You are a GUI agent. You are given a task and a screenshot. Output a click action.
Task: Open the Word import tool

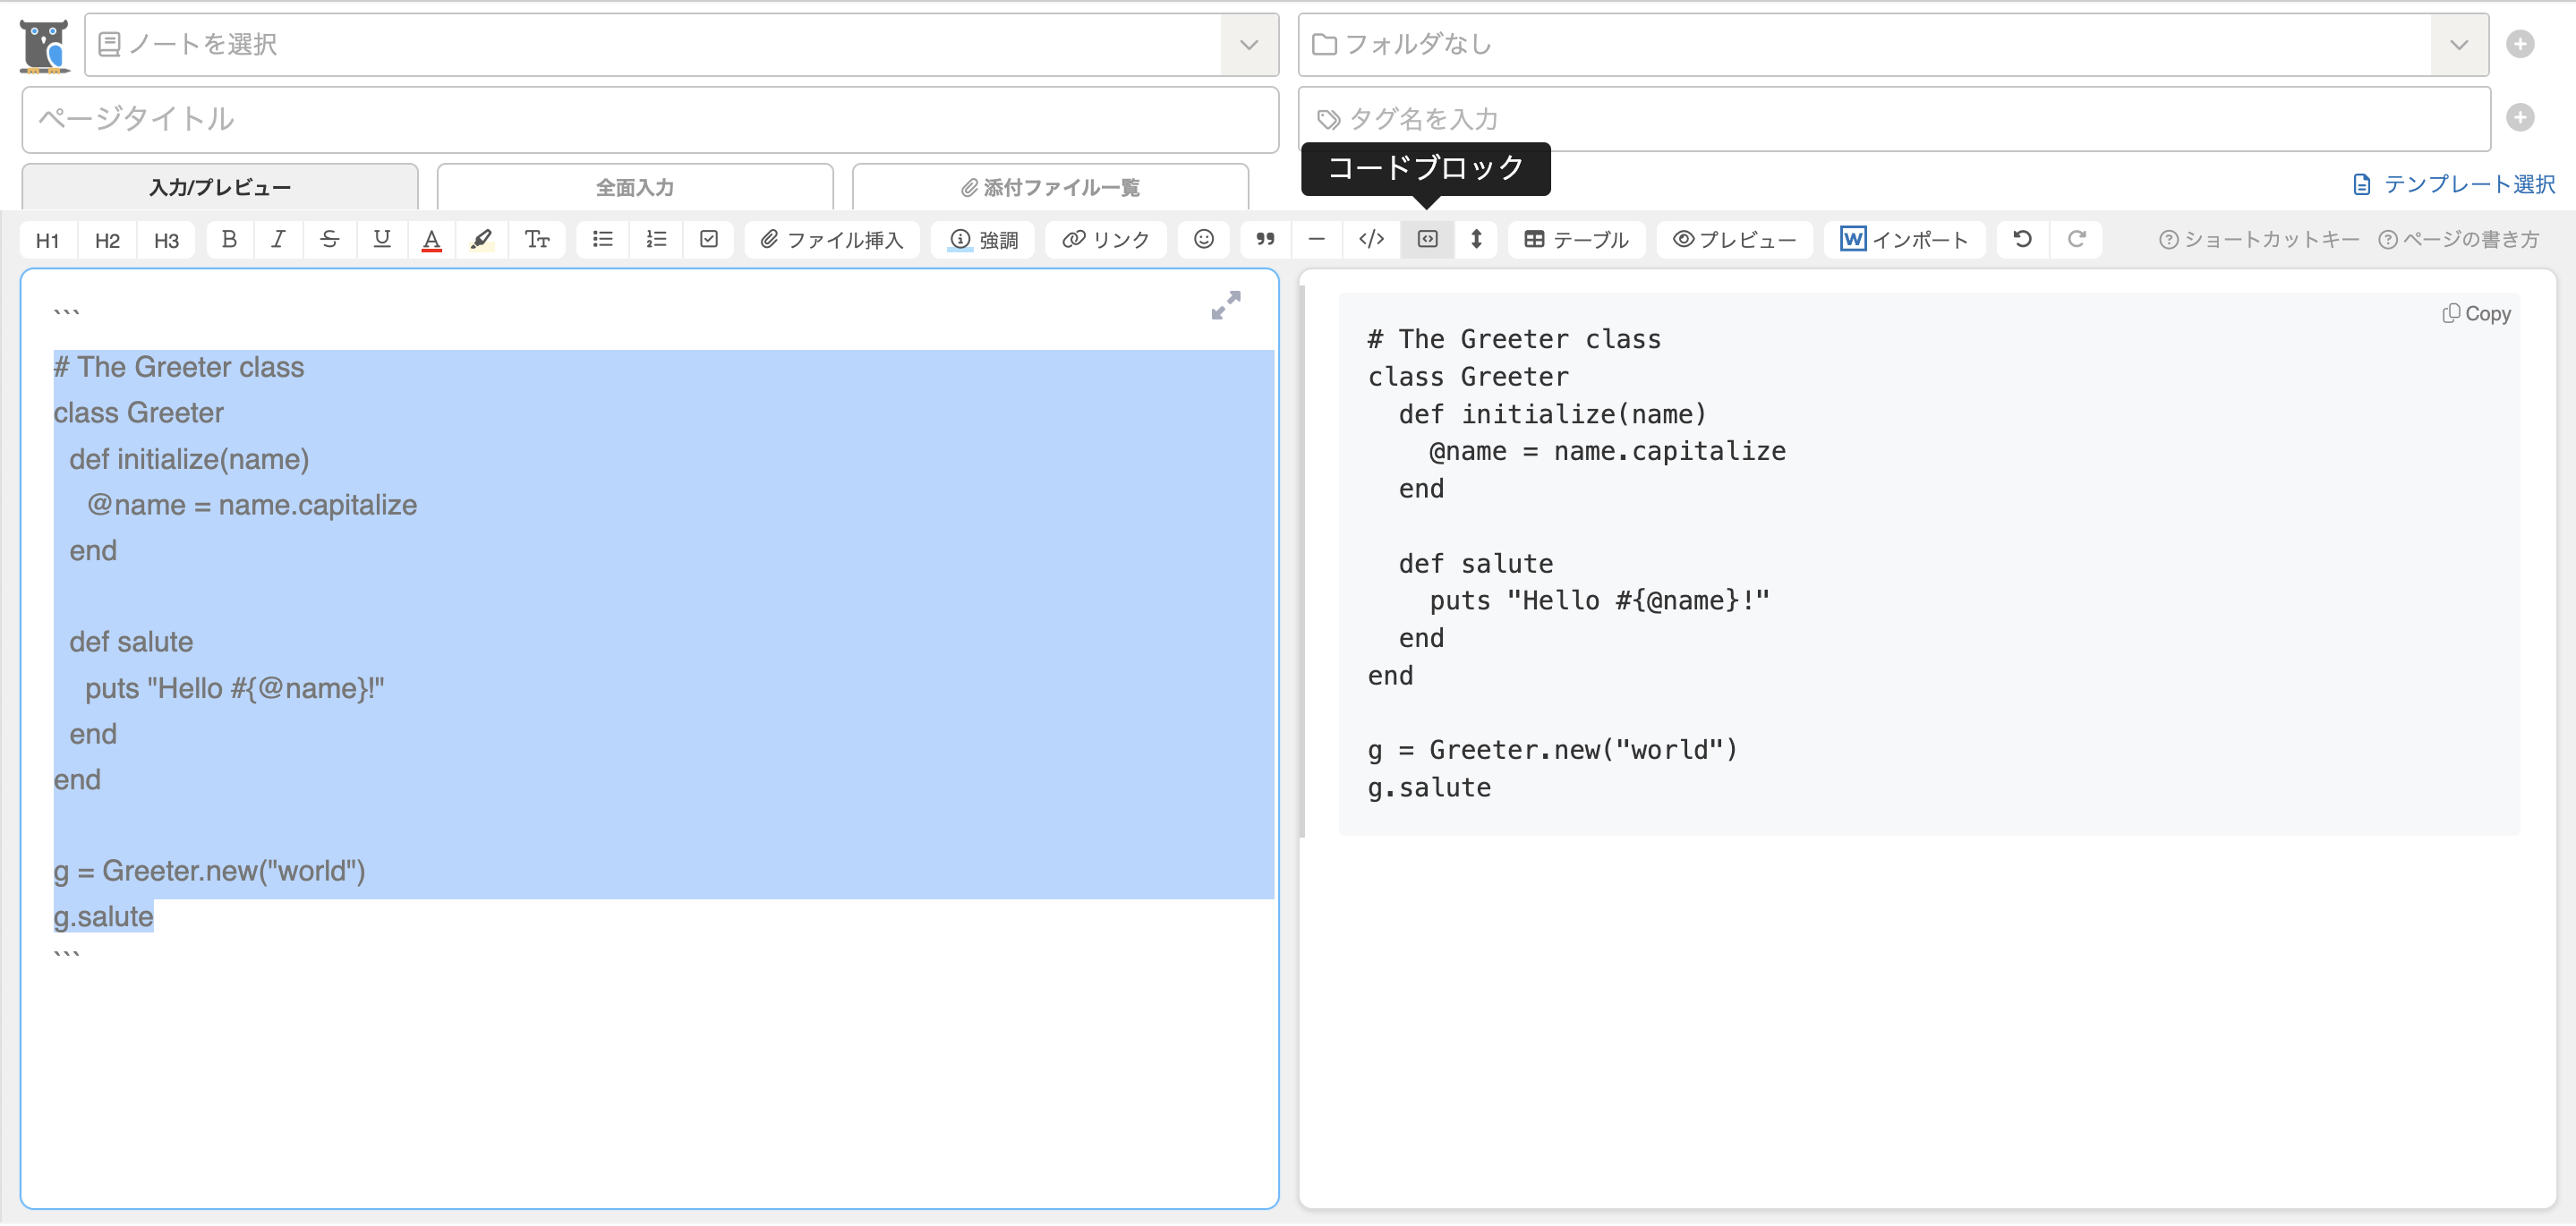pos(1903,239)
